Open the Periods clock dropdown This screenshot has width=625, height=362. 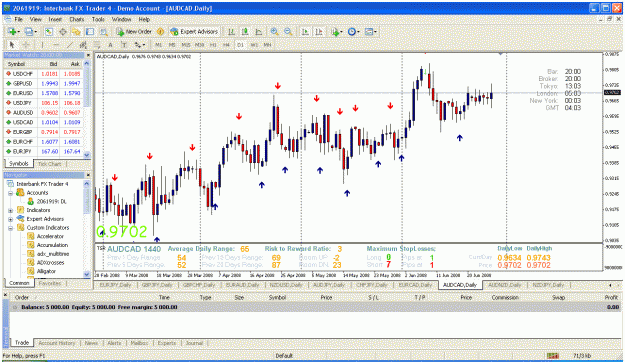(353, 31)
